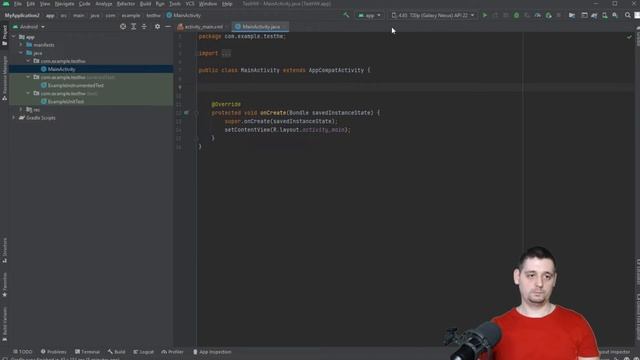Open the Device Manager toolbar icon

click(x=604, y=16)
